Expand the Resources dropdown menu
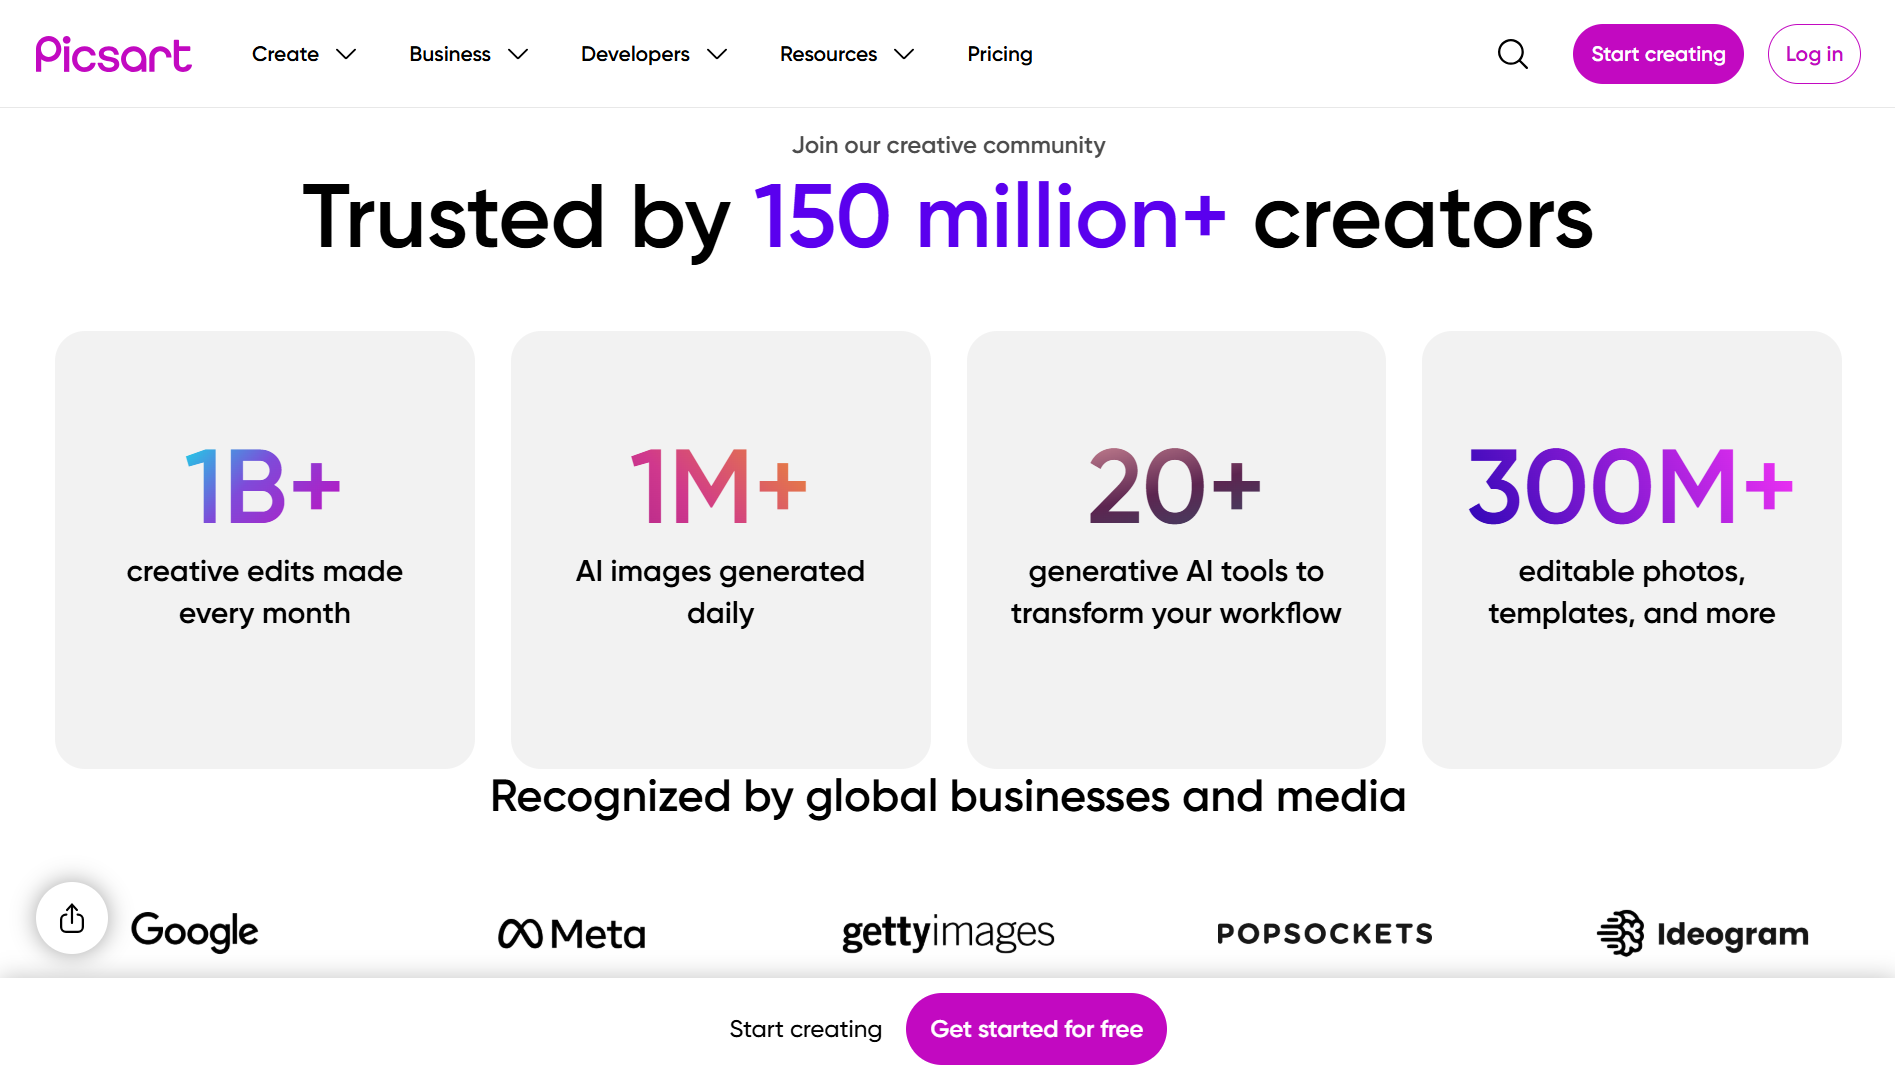 click(x=846, y=54)
